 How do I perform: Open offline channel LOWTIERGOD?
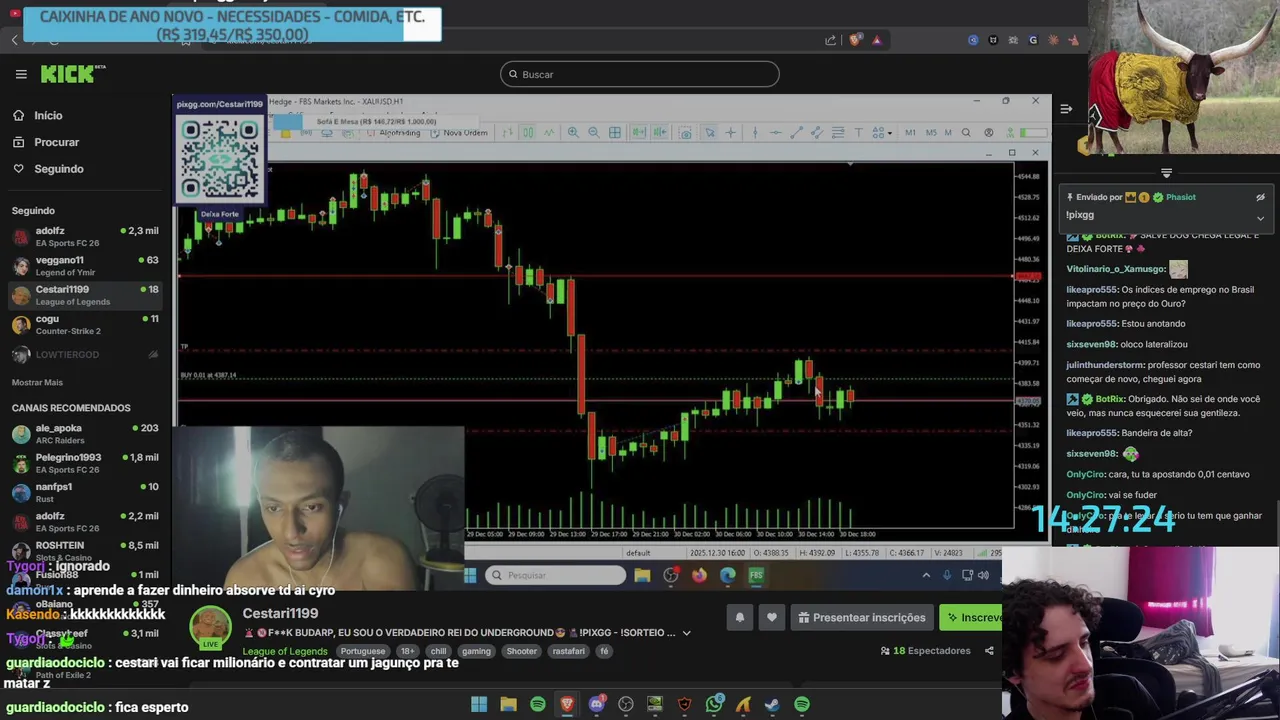pyautogui.click(x=85, y=354)
